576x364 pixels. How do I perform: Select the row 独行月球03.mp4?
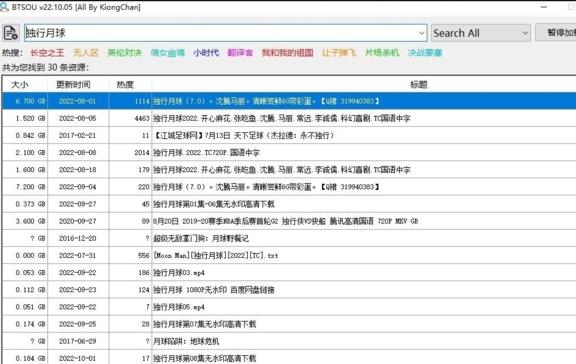point(289,273)
